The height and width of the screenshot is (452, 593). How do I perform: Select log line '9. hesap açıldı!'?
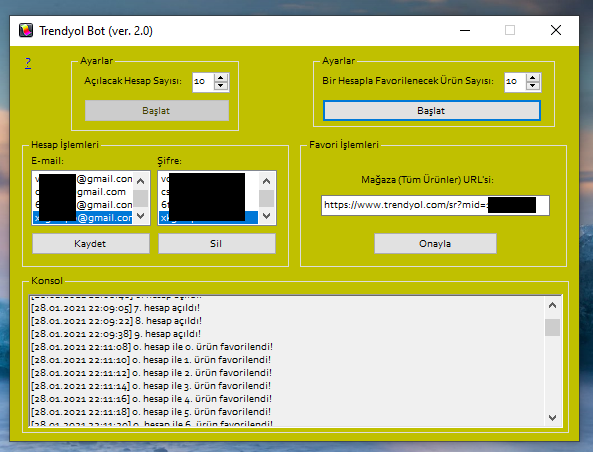coord(116,334)
